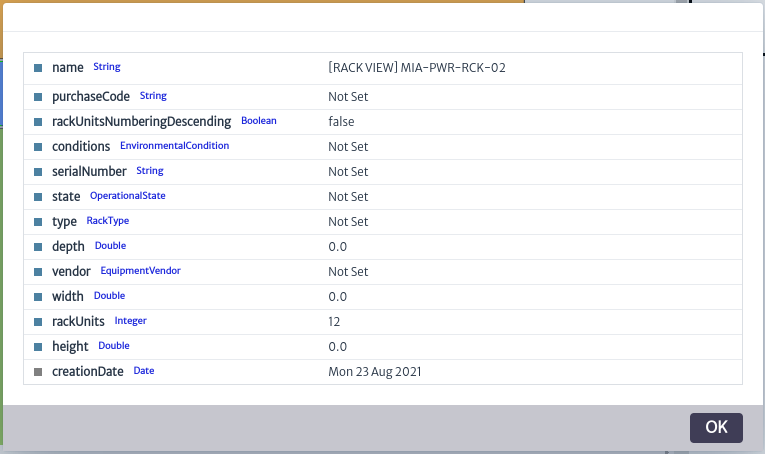Select the square icon beside purchaseCode
This screenshot has width=765, height=454.
click(38, 97)
